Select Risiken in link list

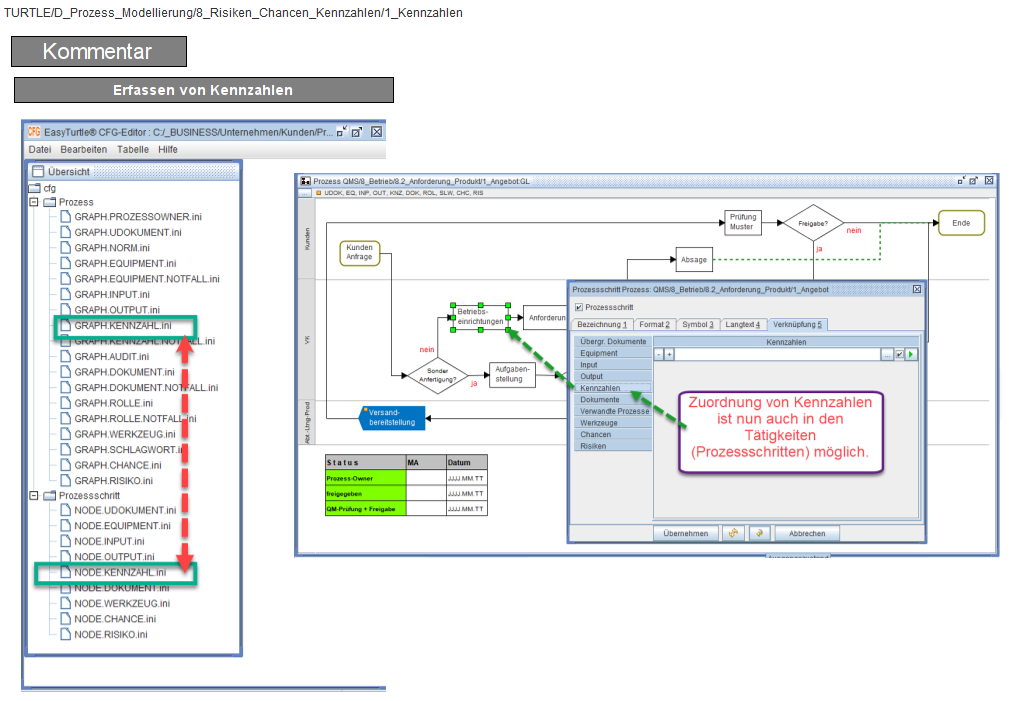coord(613,446)
